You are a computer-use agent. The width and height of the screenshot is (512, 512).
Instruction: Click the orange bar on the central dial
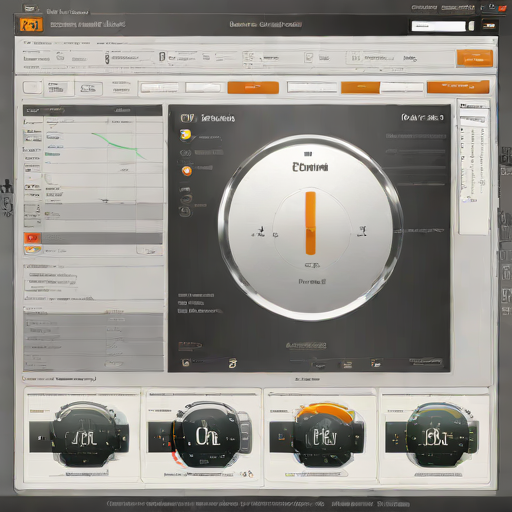point(311,223)
